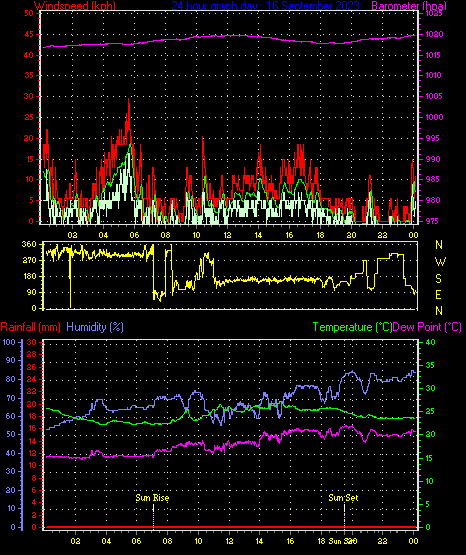Click the 28 value on rainfall axis

(x=32, y=354)
